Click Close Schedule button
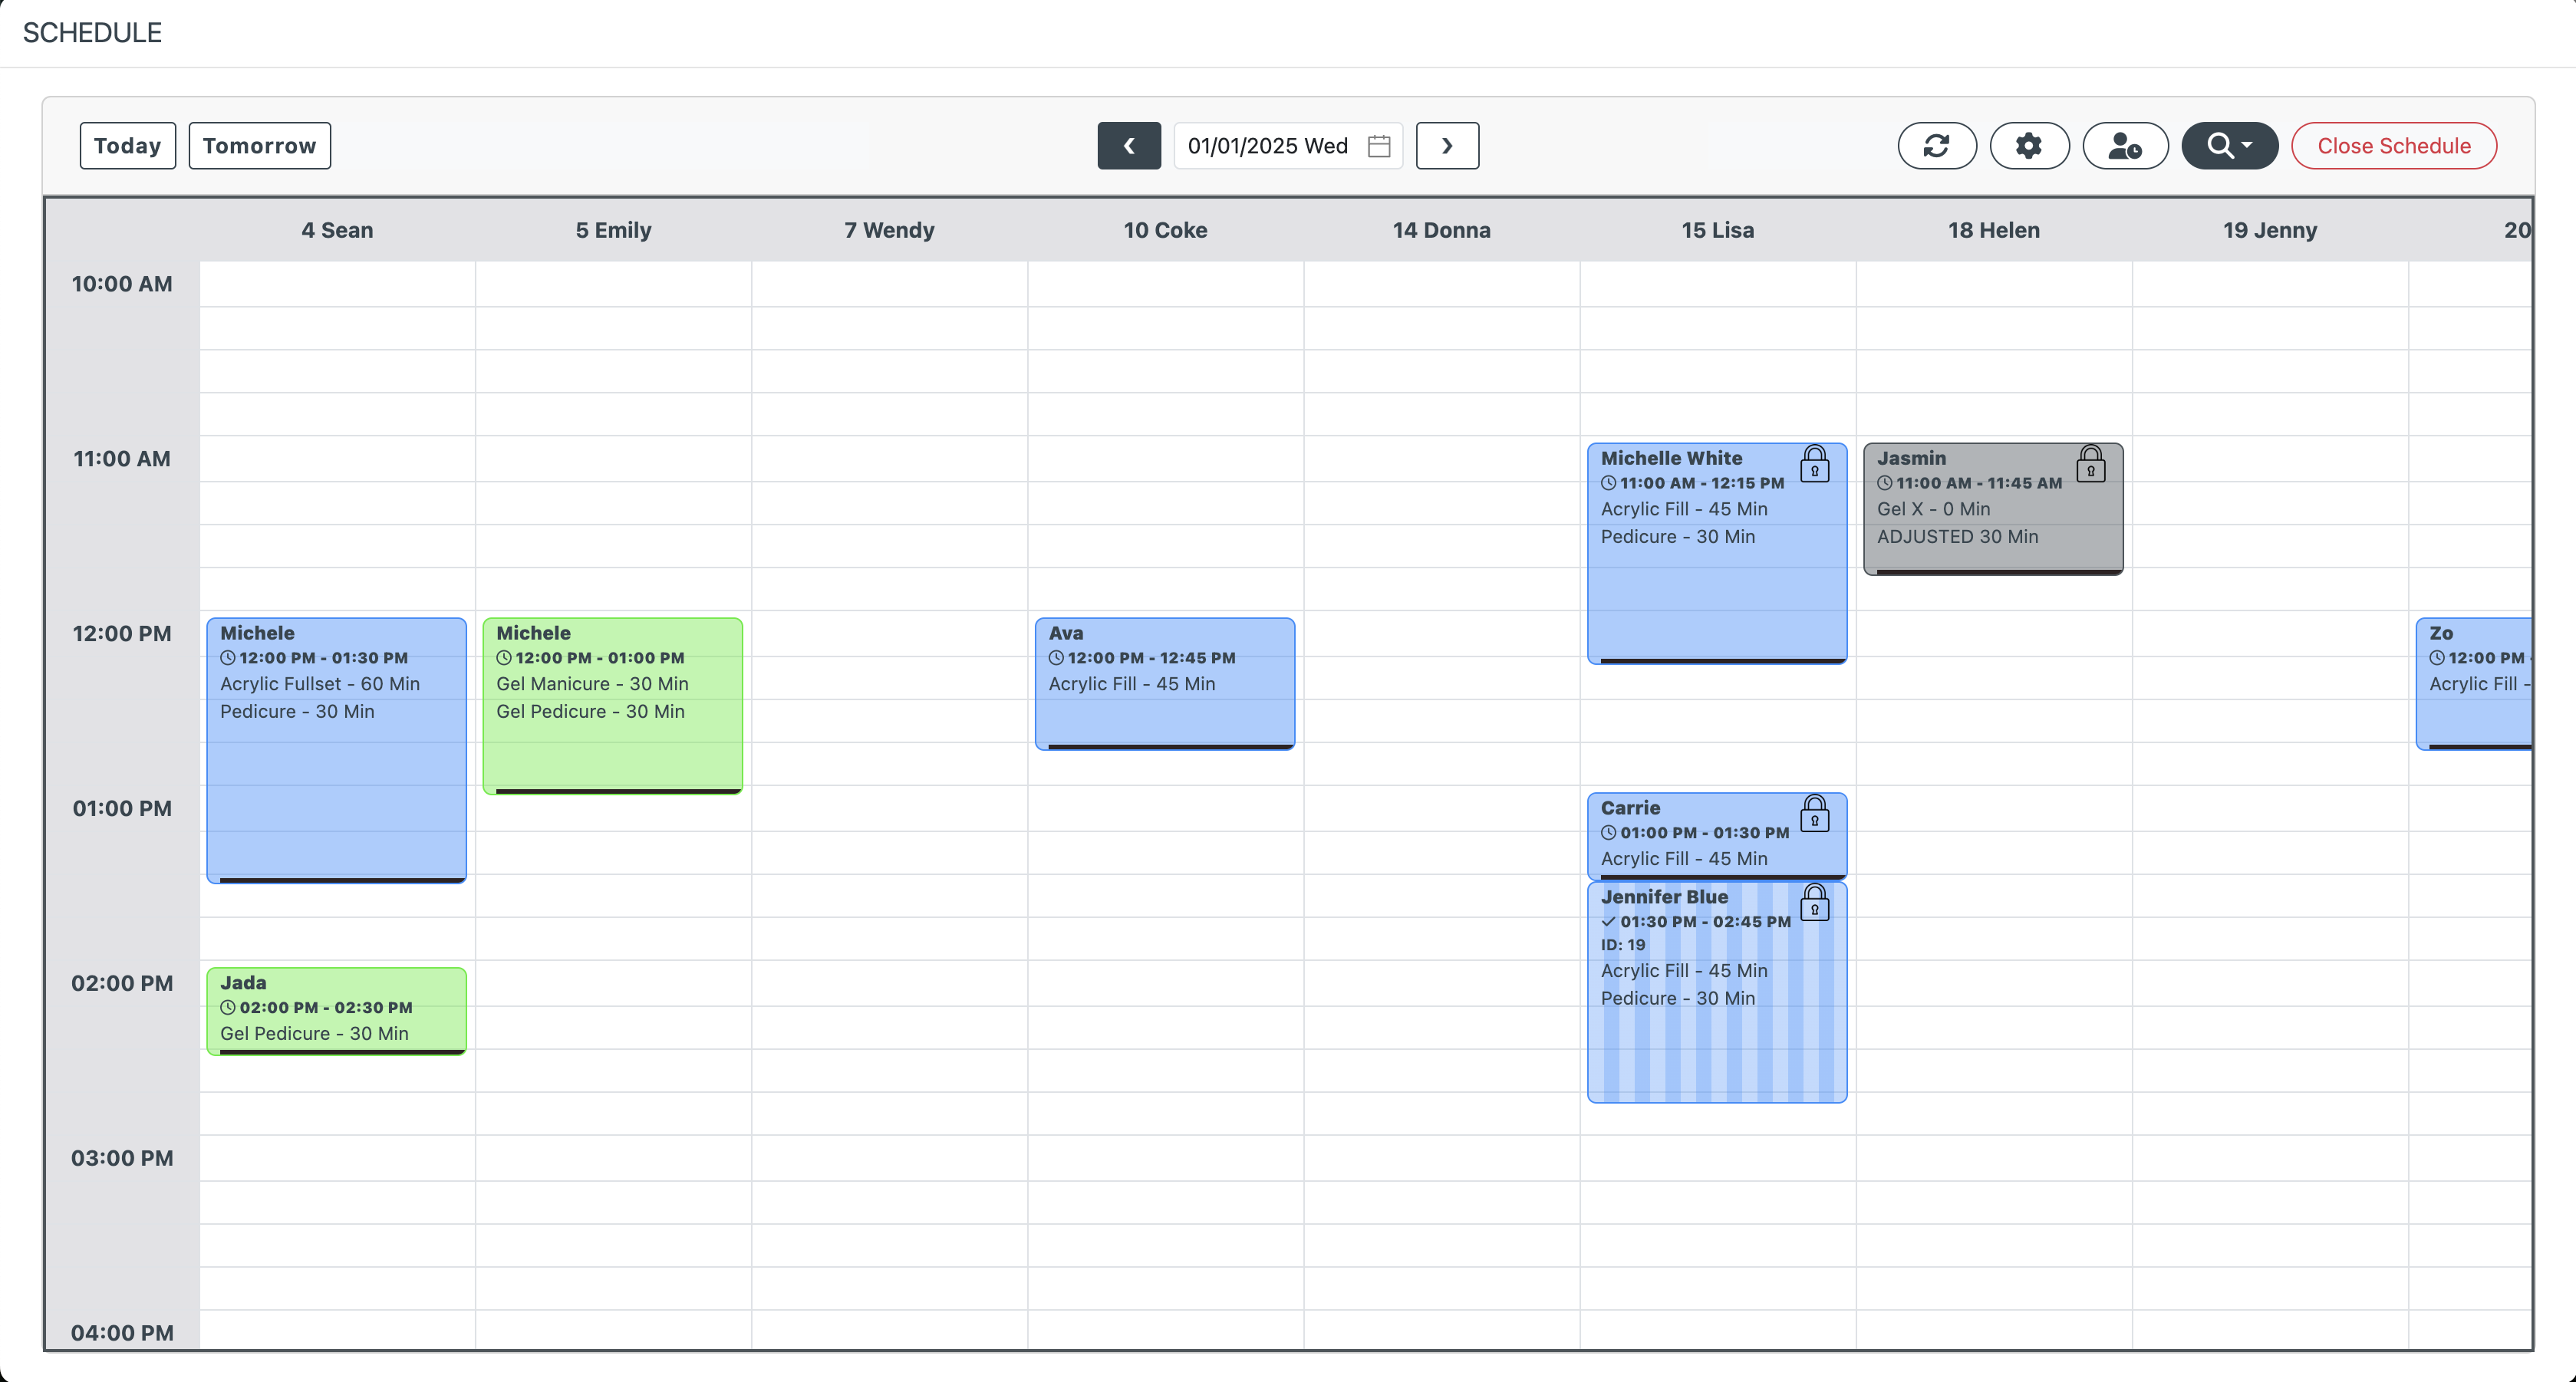This screenshot has width=2576, height=1382. [2393, 146]
